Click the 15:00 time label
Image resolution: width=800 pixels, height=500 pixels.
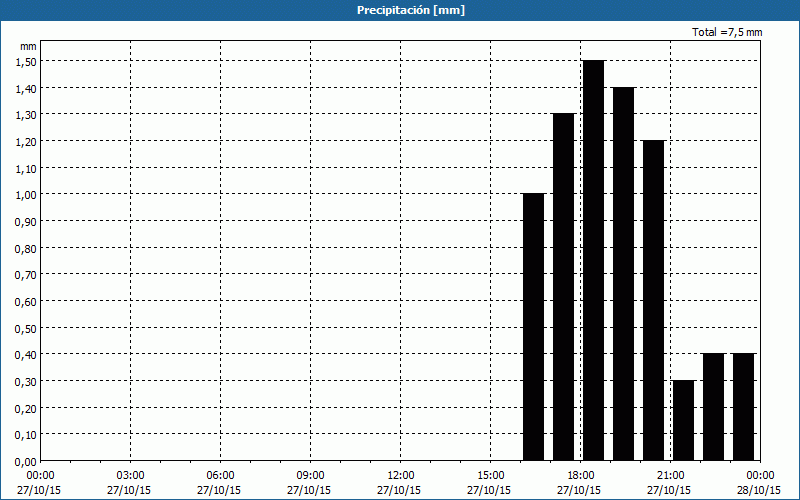pos(490,476)
